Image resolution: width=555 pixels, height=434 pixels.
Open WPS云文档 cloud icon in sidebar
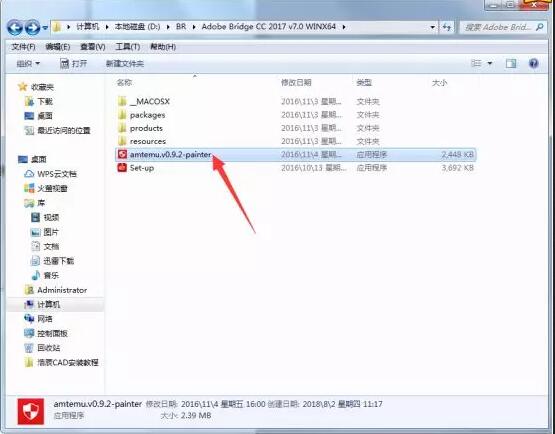29,174
